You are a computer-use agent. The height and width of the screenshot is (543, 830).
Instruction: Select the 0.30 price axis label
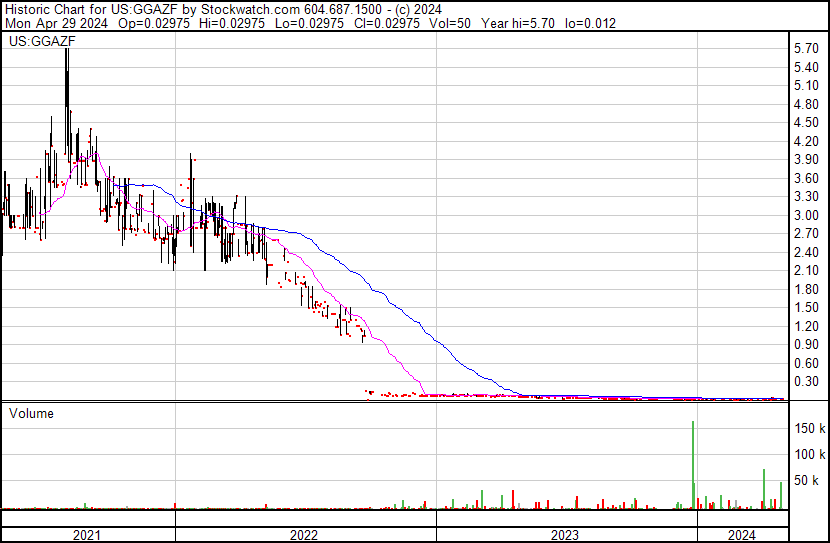coord(806,382)
